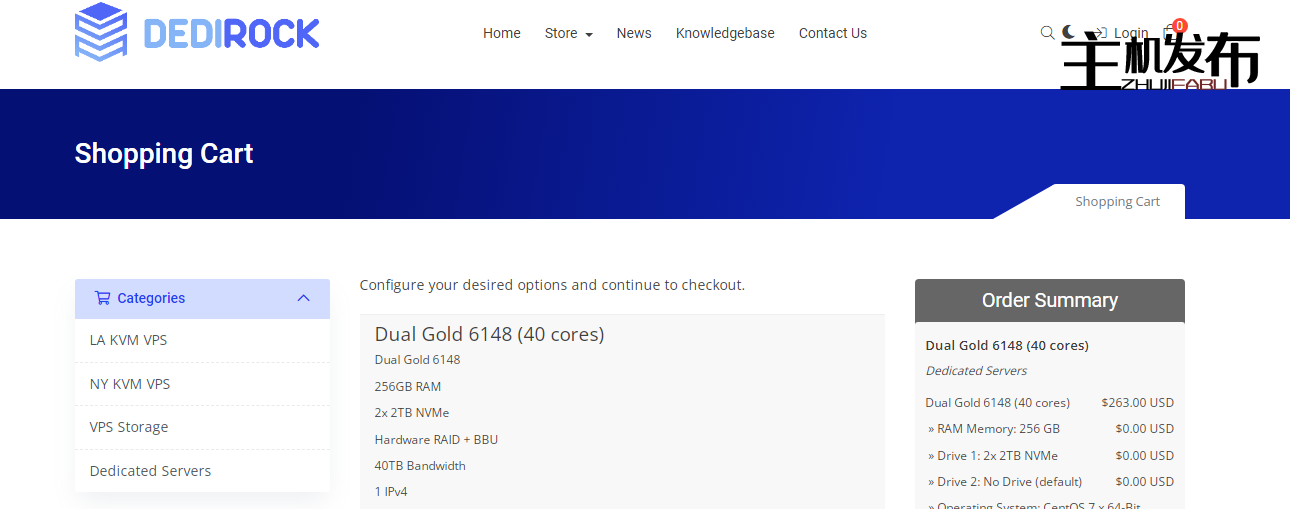Click the Login arrow icon

[1100, 33]
